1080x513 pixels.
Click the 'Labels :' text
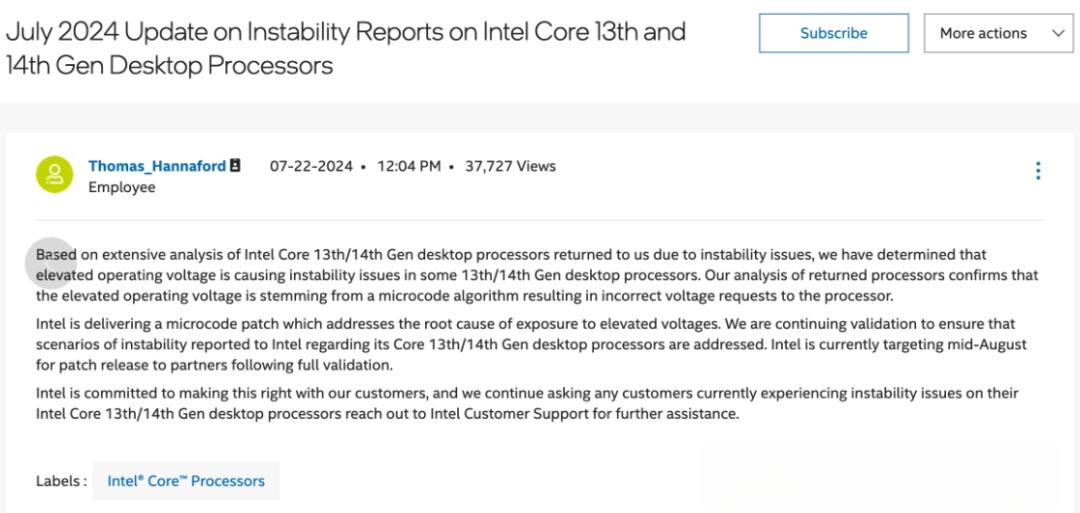coord(61,481)
